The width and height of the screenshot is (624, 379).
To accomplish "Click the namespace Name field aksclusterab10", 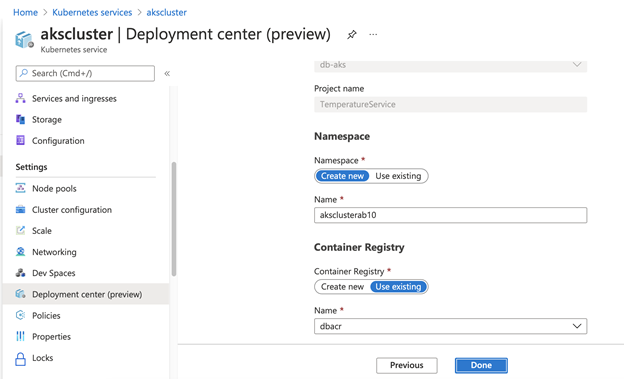I will pyautogui.click(x=450, y=215).
